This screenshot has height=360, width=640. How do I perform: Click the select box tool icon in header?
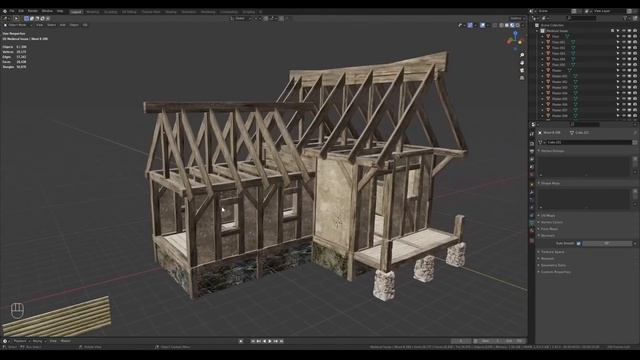[27, 18]
